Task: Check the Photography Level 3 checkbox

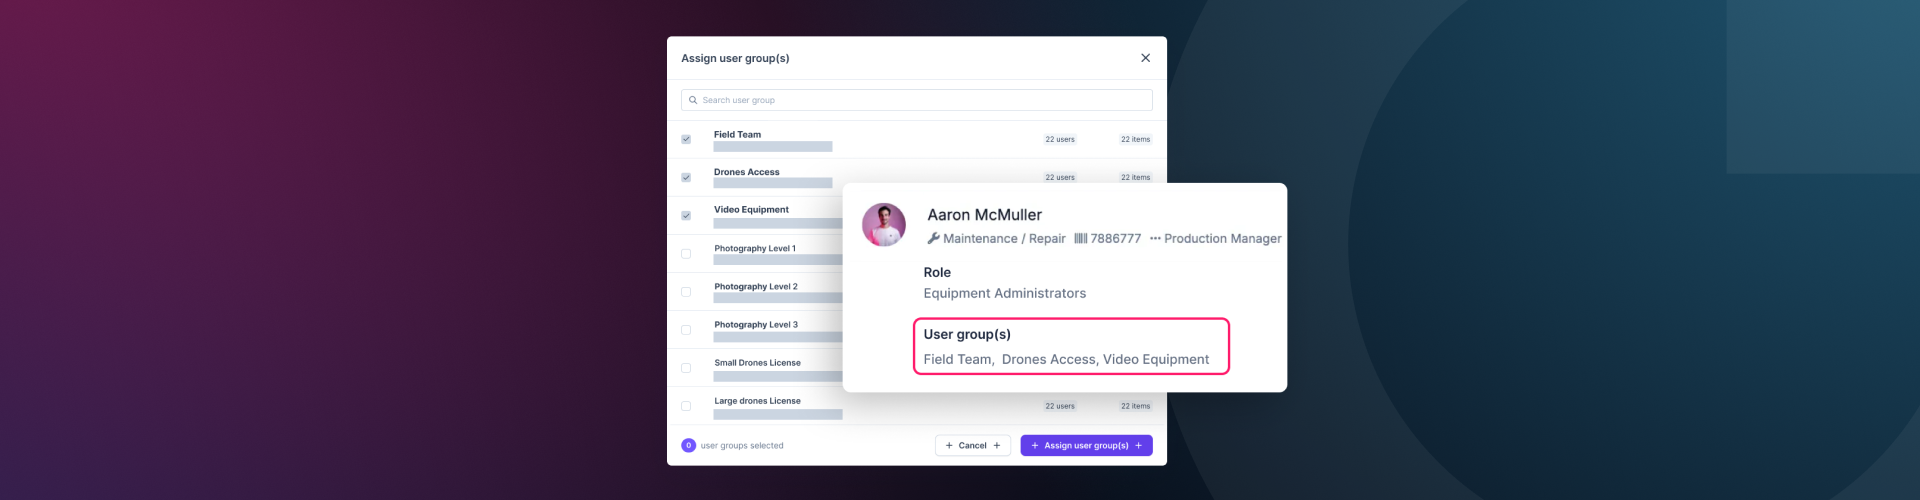Action: pos(686,330)
